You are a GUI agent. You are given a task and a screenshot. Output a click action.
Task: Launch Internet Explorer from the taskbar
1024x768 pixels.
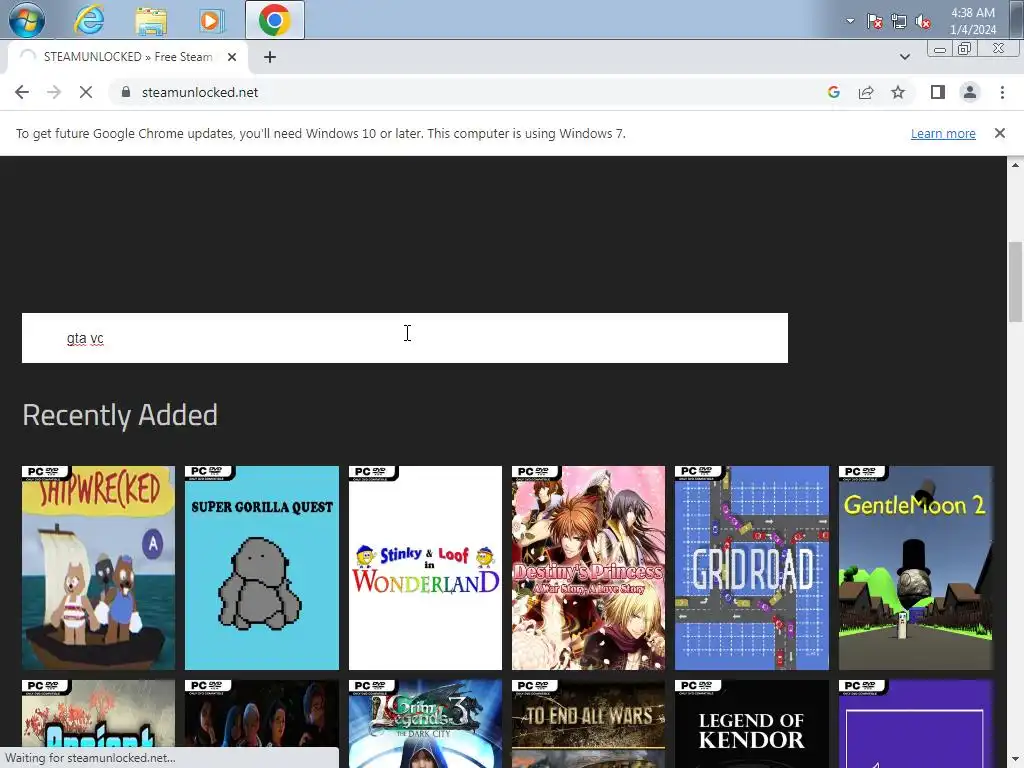point(89,20)
